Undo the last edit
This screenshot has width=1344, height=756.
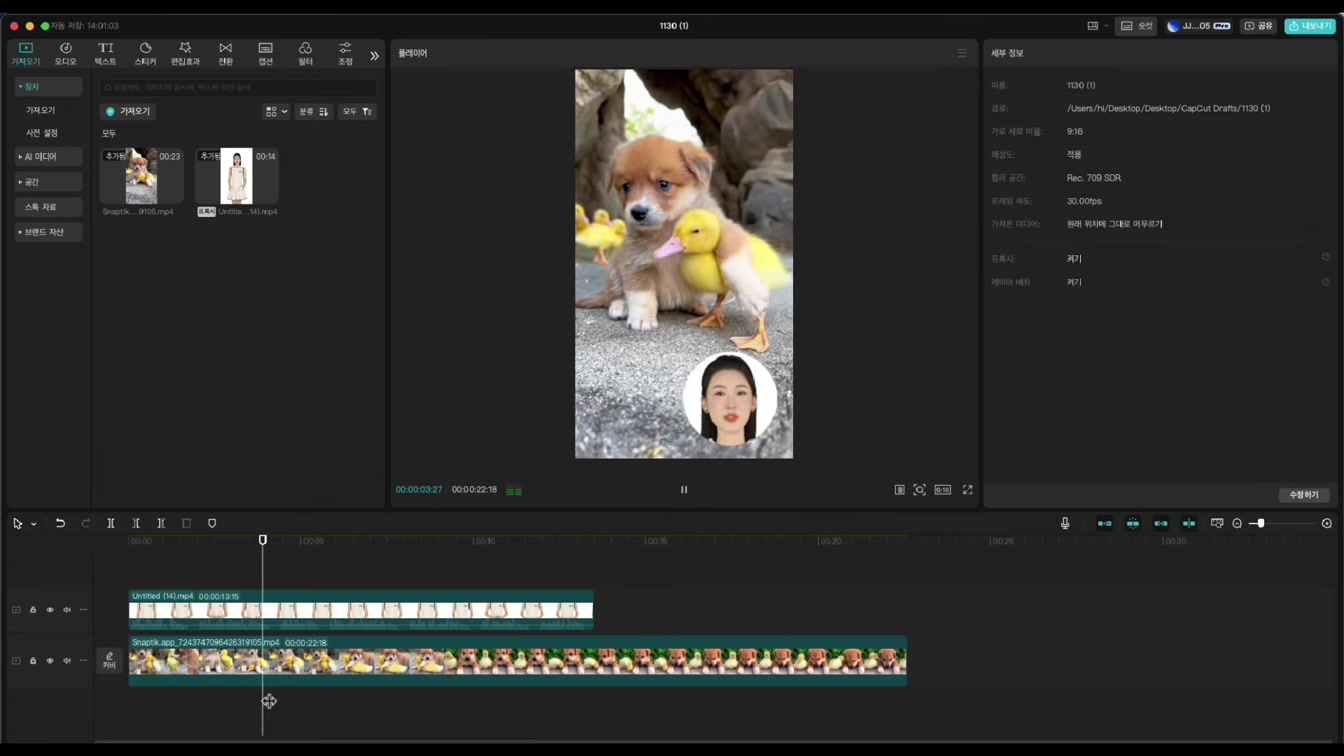click(60, 524)
